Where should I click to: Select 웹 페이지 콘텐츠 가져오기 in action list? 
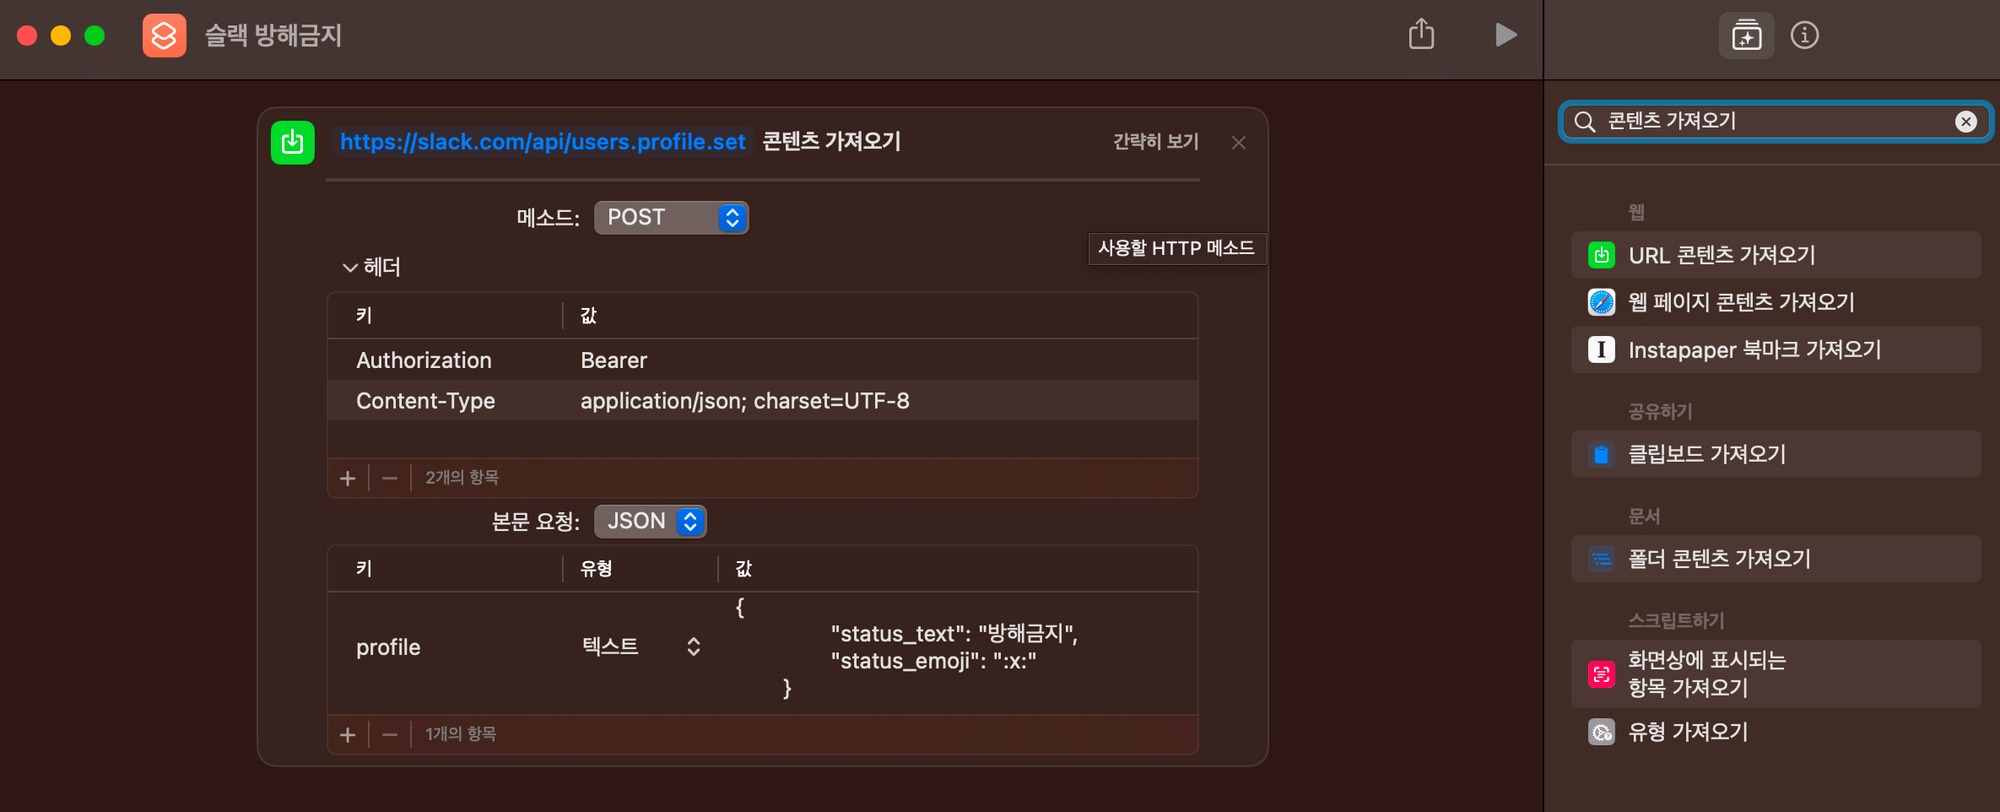(1776, 302)
